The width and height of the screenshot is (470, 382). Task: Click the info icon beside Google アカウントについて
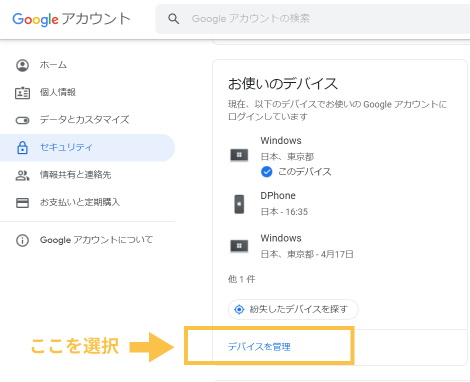pyautogui.click(x=22, y=240)
